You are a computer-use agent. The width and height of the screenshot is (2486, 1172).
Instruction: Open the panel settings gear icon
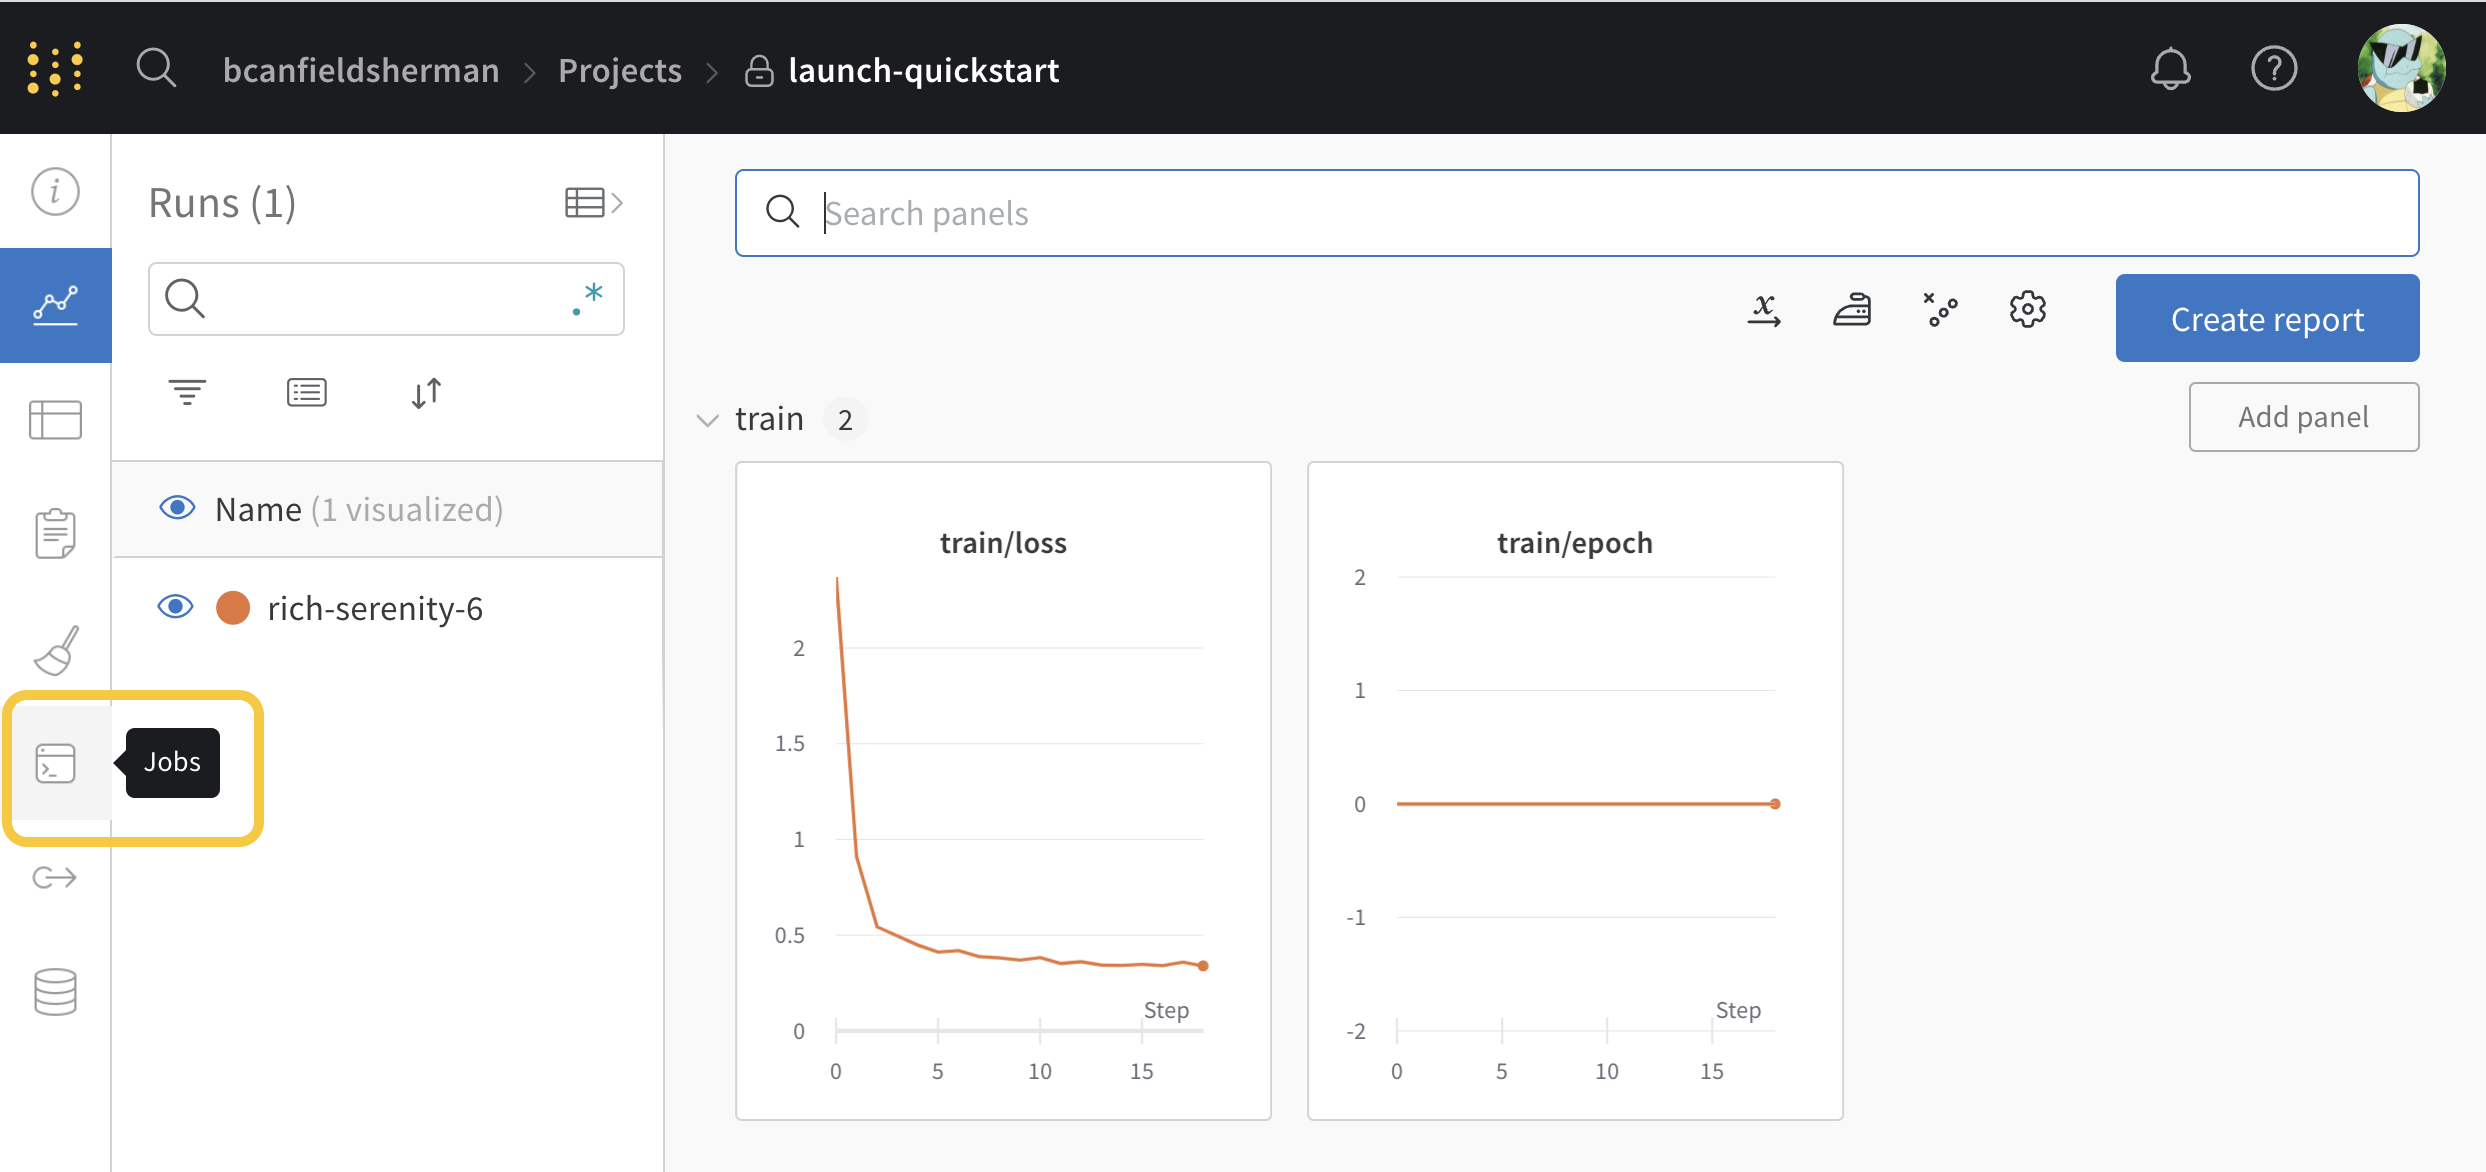pos(2028,310)
